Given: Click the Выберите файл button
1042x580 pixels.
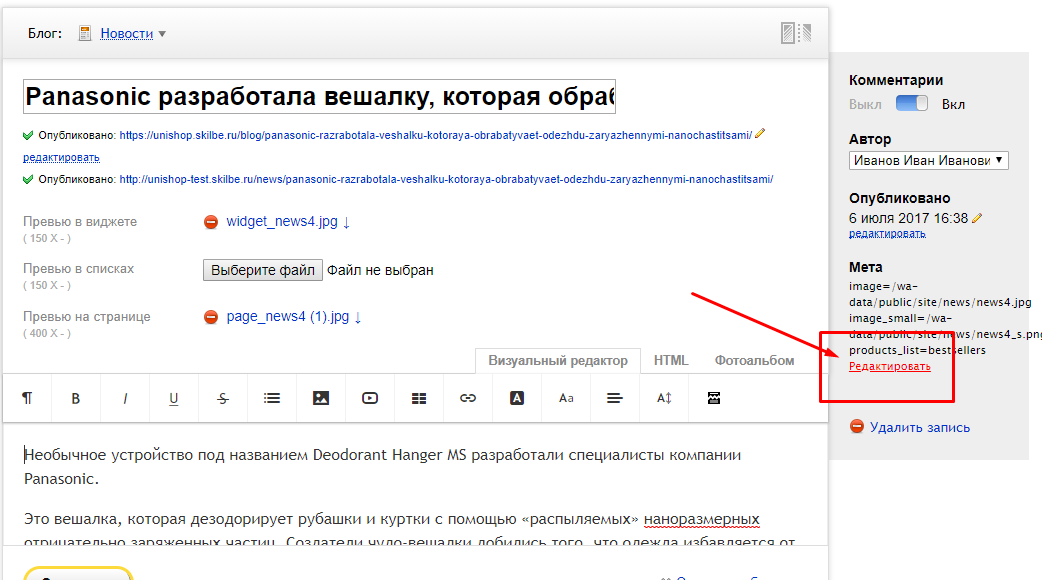Looking at the screenshot, I should pos(263,270).
